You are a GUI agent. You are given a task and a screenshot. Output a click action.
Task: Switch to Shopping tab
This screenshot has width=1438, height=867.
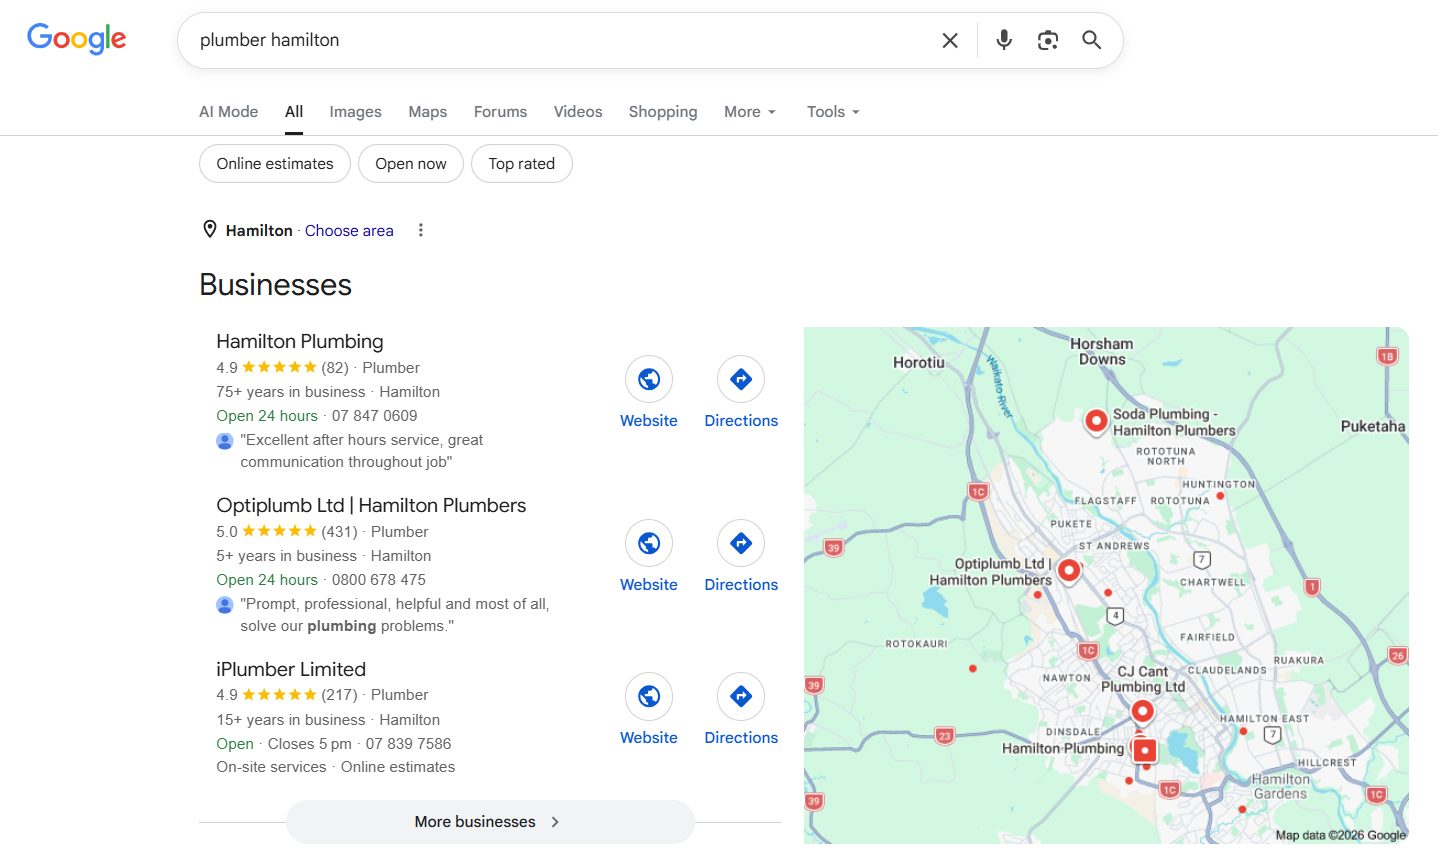[x=663, y=112]
